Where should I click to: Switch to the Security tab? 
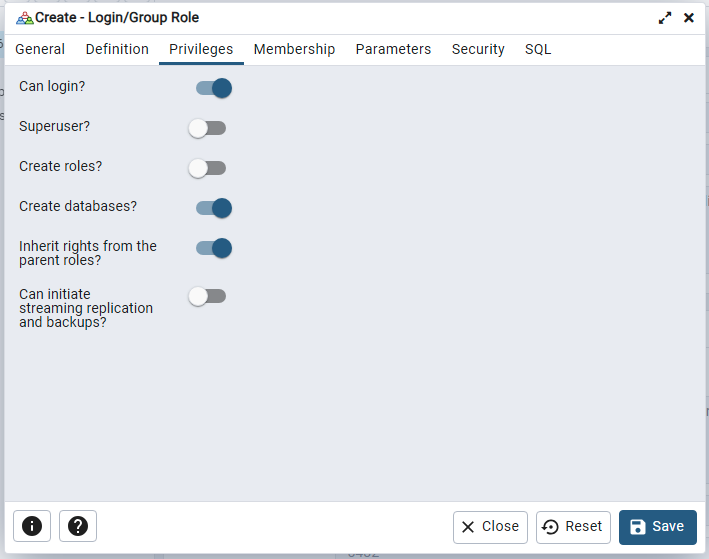478,49
